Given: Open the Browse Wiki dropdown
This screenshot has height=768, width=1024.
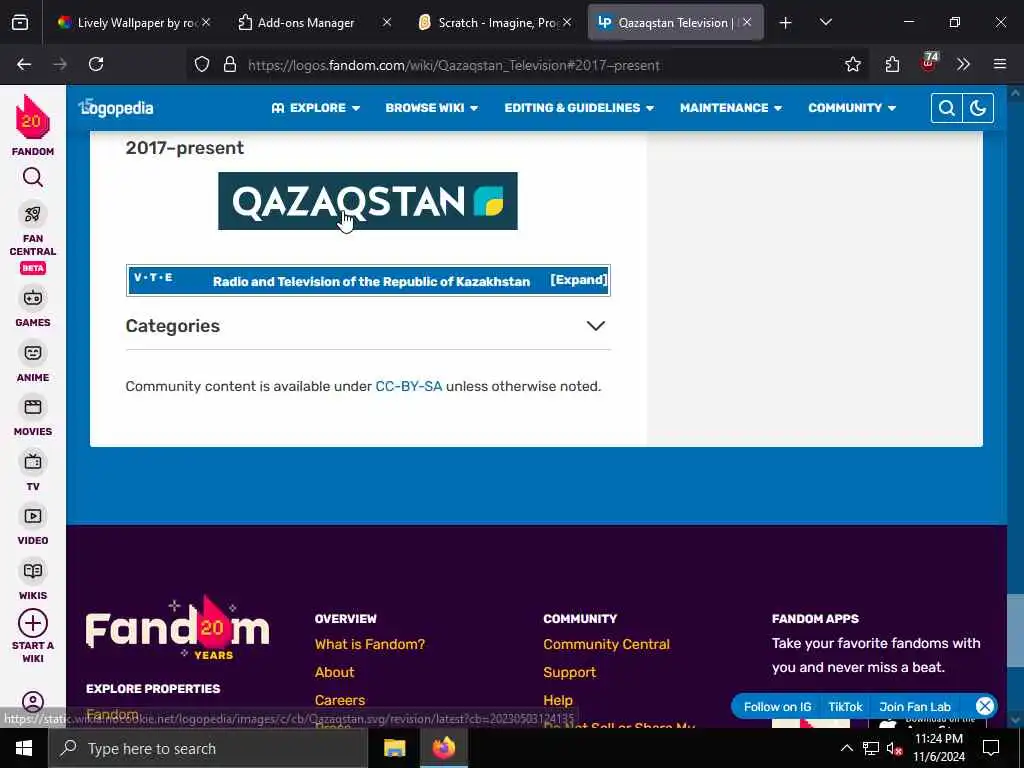Looking at the screenshot, I should [432, 108].
